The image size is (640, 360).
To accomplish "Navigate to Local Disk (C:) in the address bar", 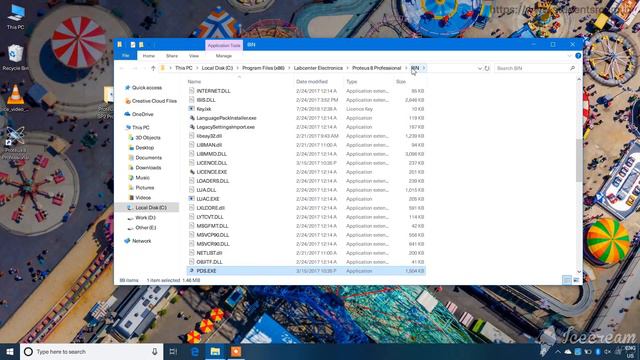I will pos(217,68).
